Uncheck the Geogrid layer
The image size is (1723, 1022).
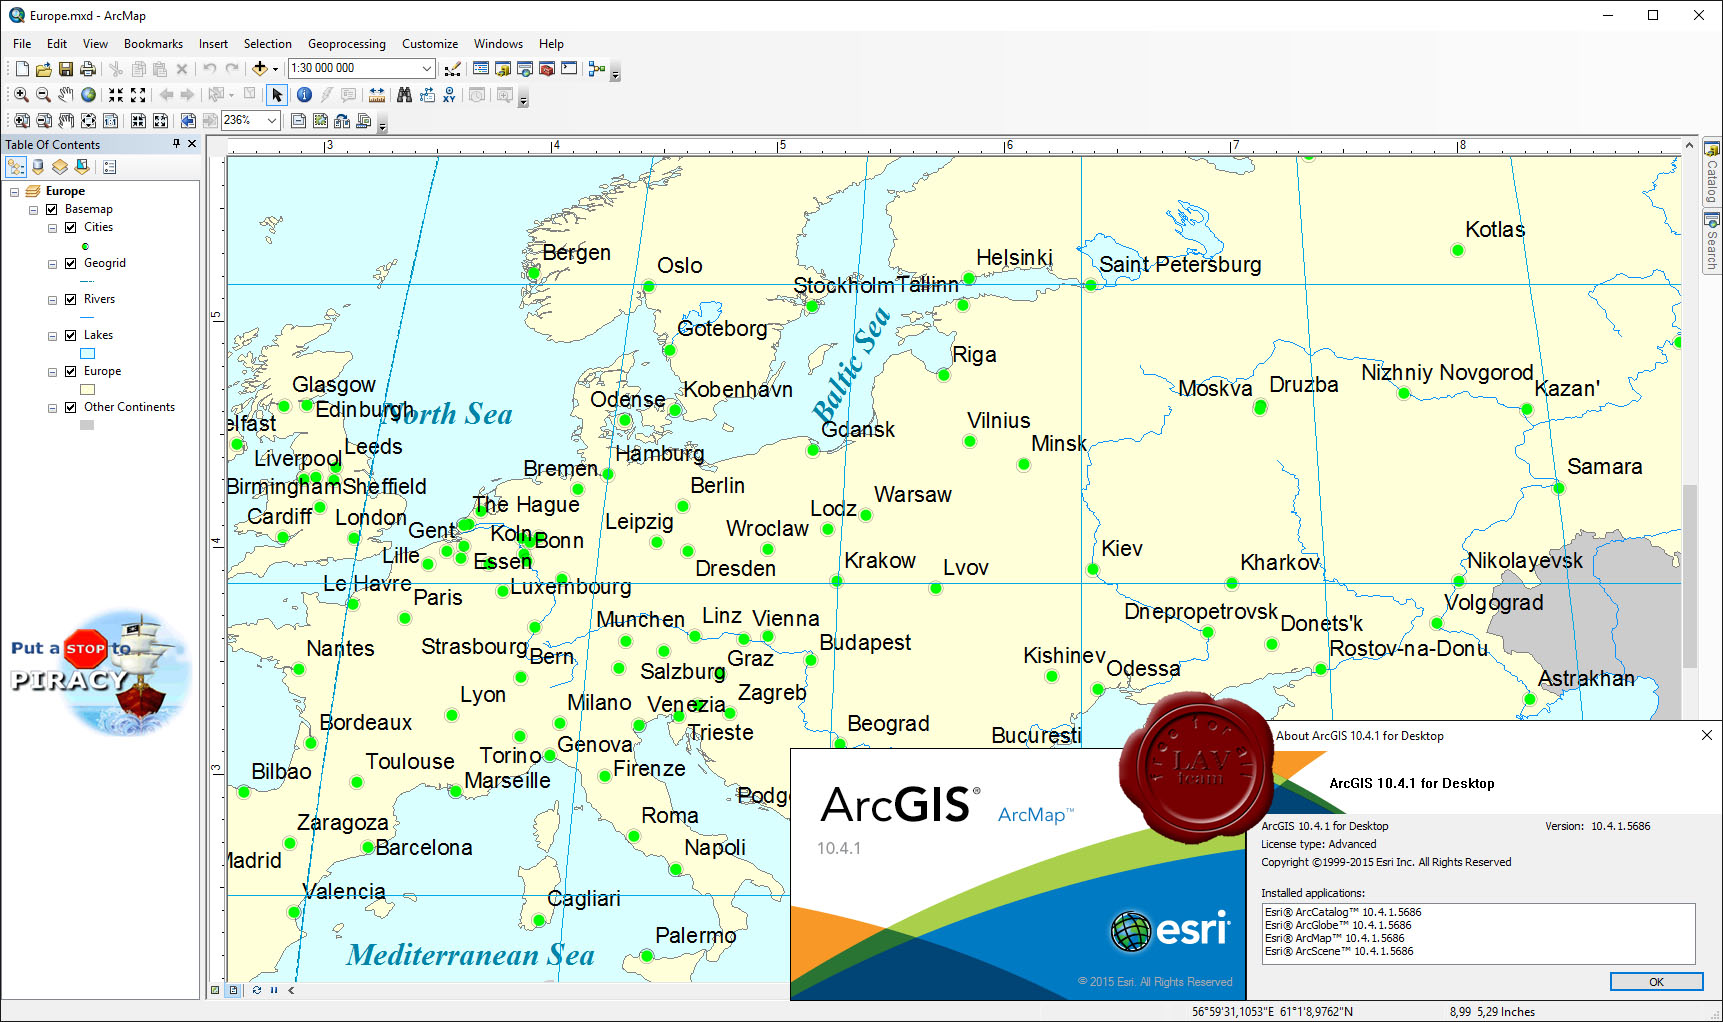pos(70,264)
